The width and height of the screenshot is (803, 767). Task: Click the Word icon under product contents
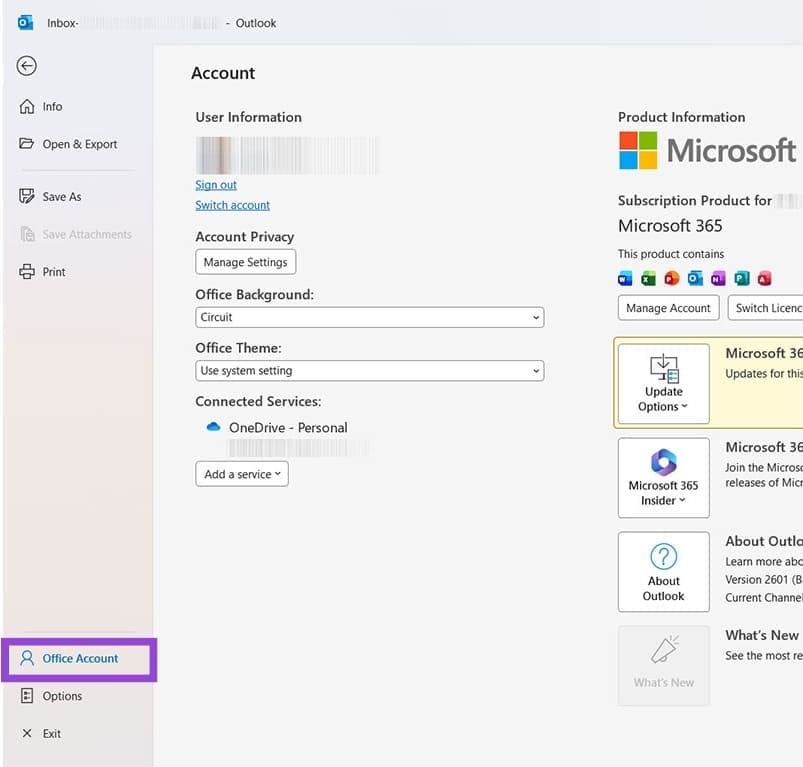(x=625, y=278)
